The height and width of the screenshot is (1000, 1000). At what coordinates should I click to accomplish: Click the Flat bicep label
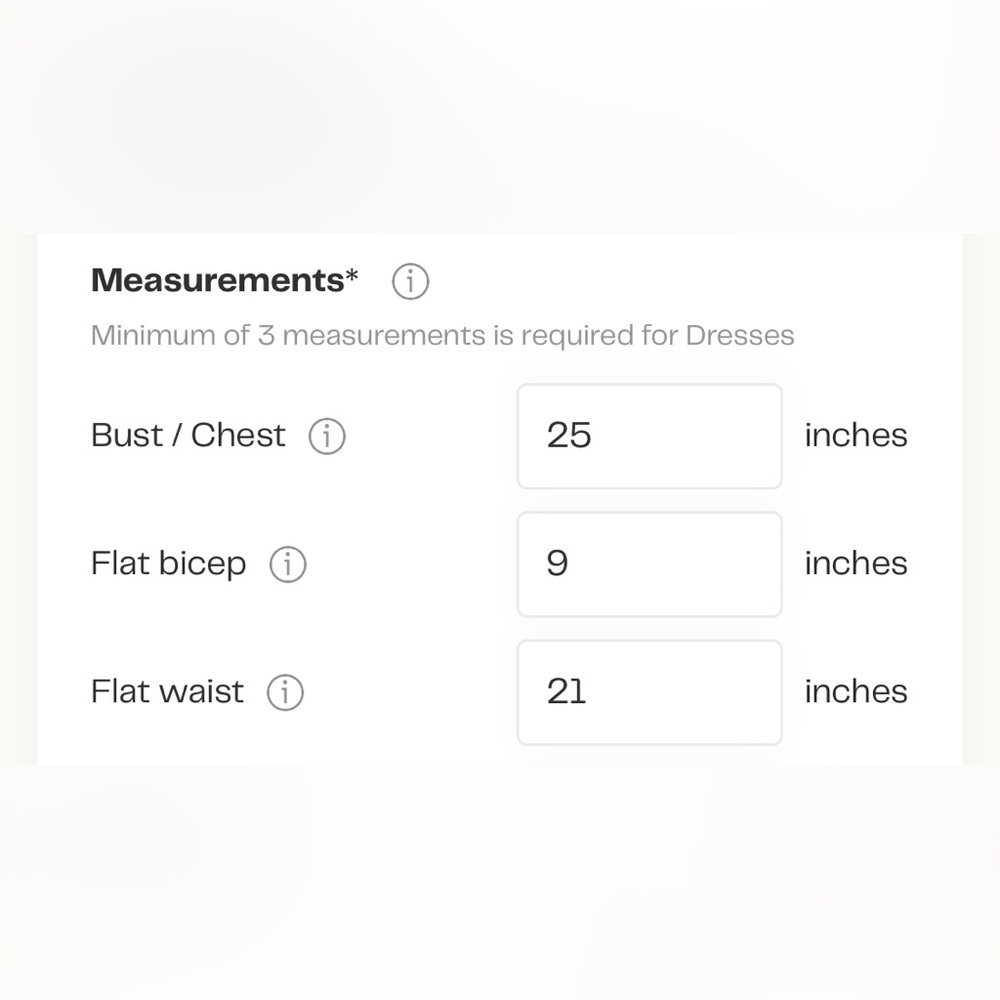pos(168,564)
